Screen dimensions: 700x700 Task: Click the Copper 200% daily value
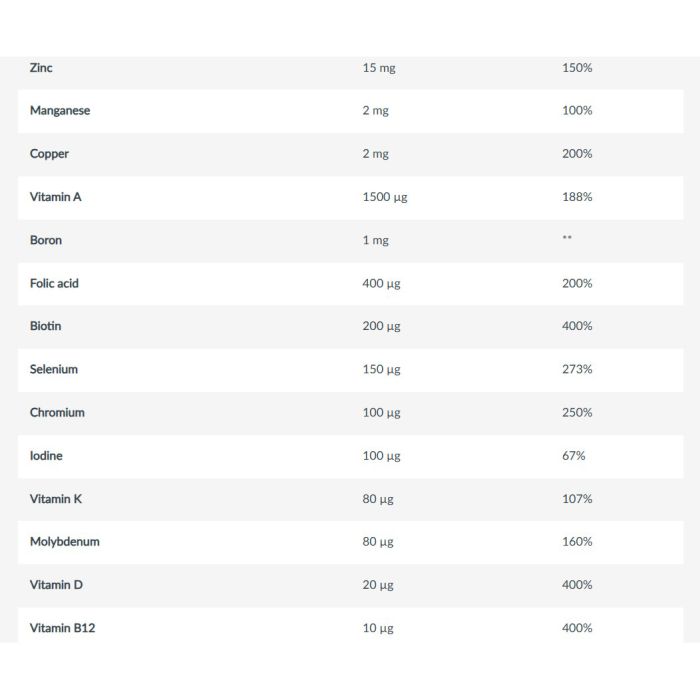tap(577, 154)
